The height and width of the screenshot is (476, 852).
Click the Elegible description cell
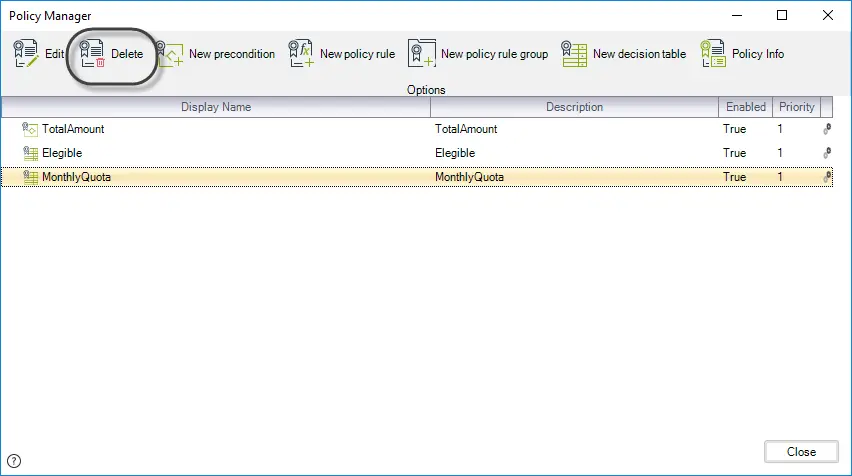pyautogui.click(x=455, y=153)
